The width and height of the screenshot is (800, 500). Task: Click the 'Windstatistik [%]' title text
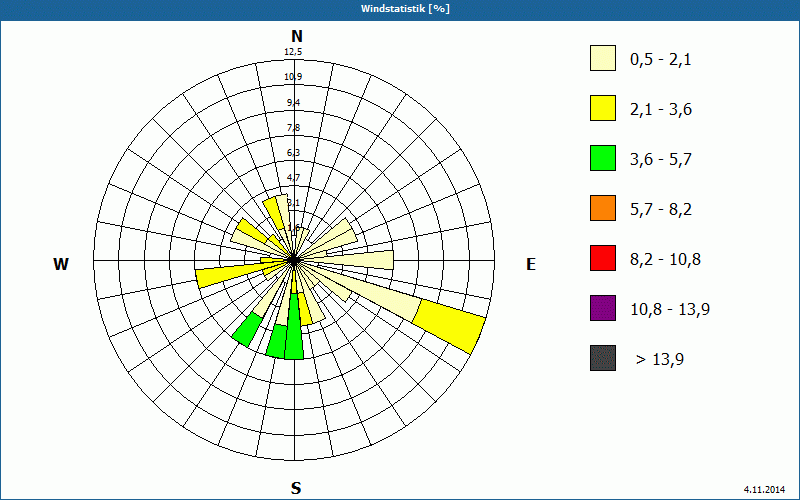pyautogui.click(x=405, y=9)
